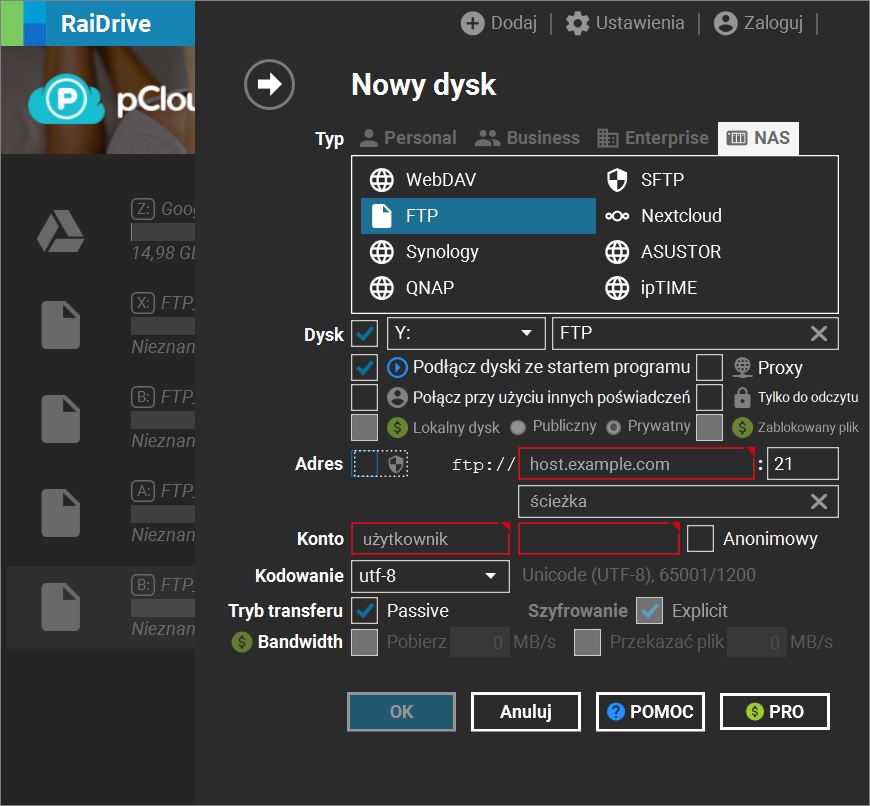Screen dimensions: 870x806
Task: Check the Lokalny dysk checkbox
Action: coord(365,427)
